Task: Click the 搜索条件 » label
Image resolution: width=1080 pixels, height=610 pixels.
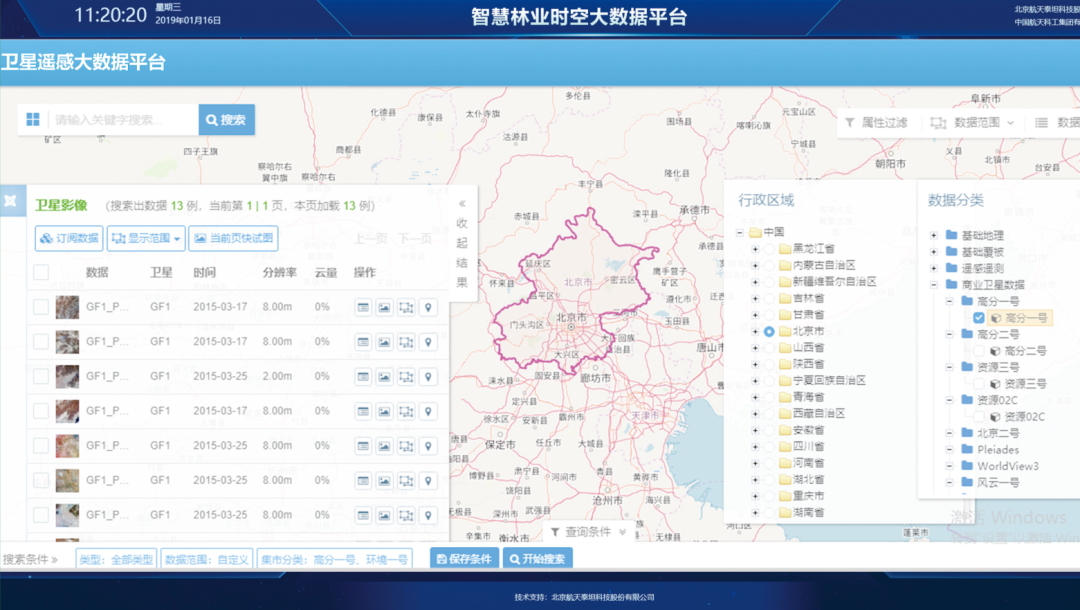Action: 30,559
